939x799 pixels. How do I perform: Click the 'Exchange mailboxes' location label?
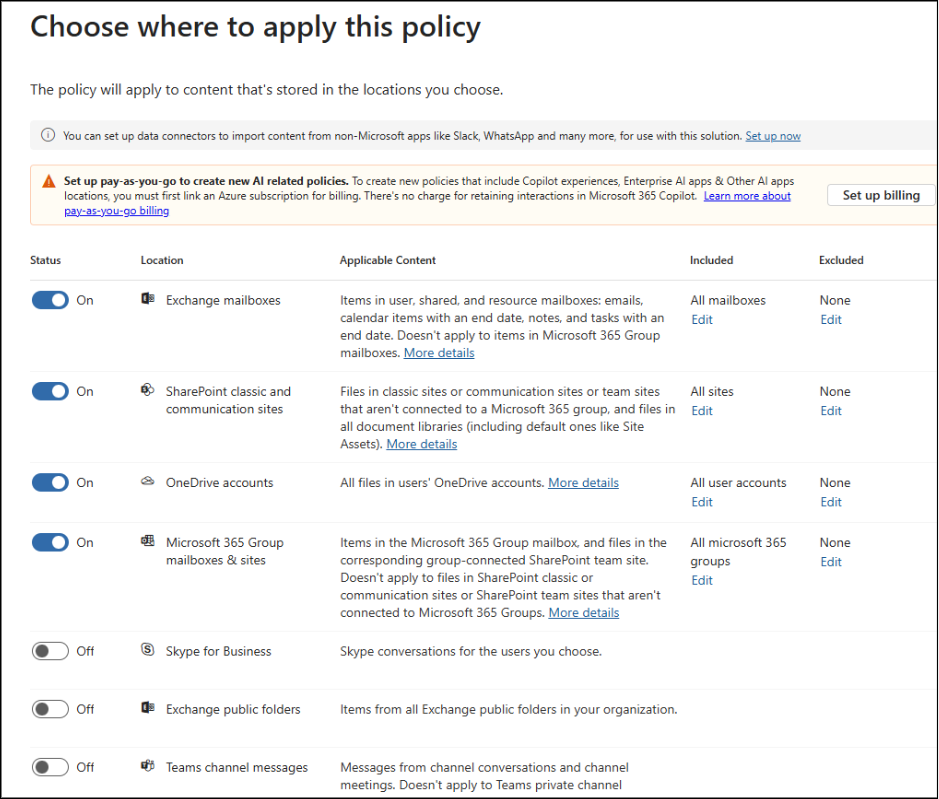[223, 301]
